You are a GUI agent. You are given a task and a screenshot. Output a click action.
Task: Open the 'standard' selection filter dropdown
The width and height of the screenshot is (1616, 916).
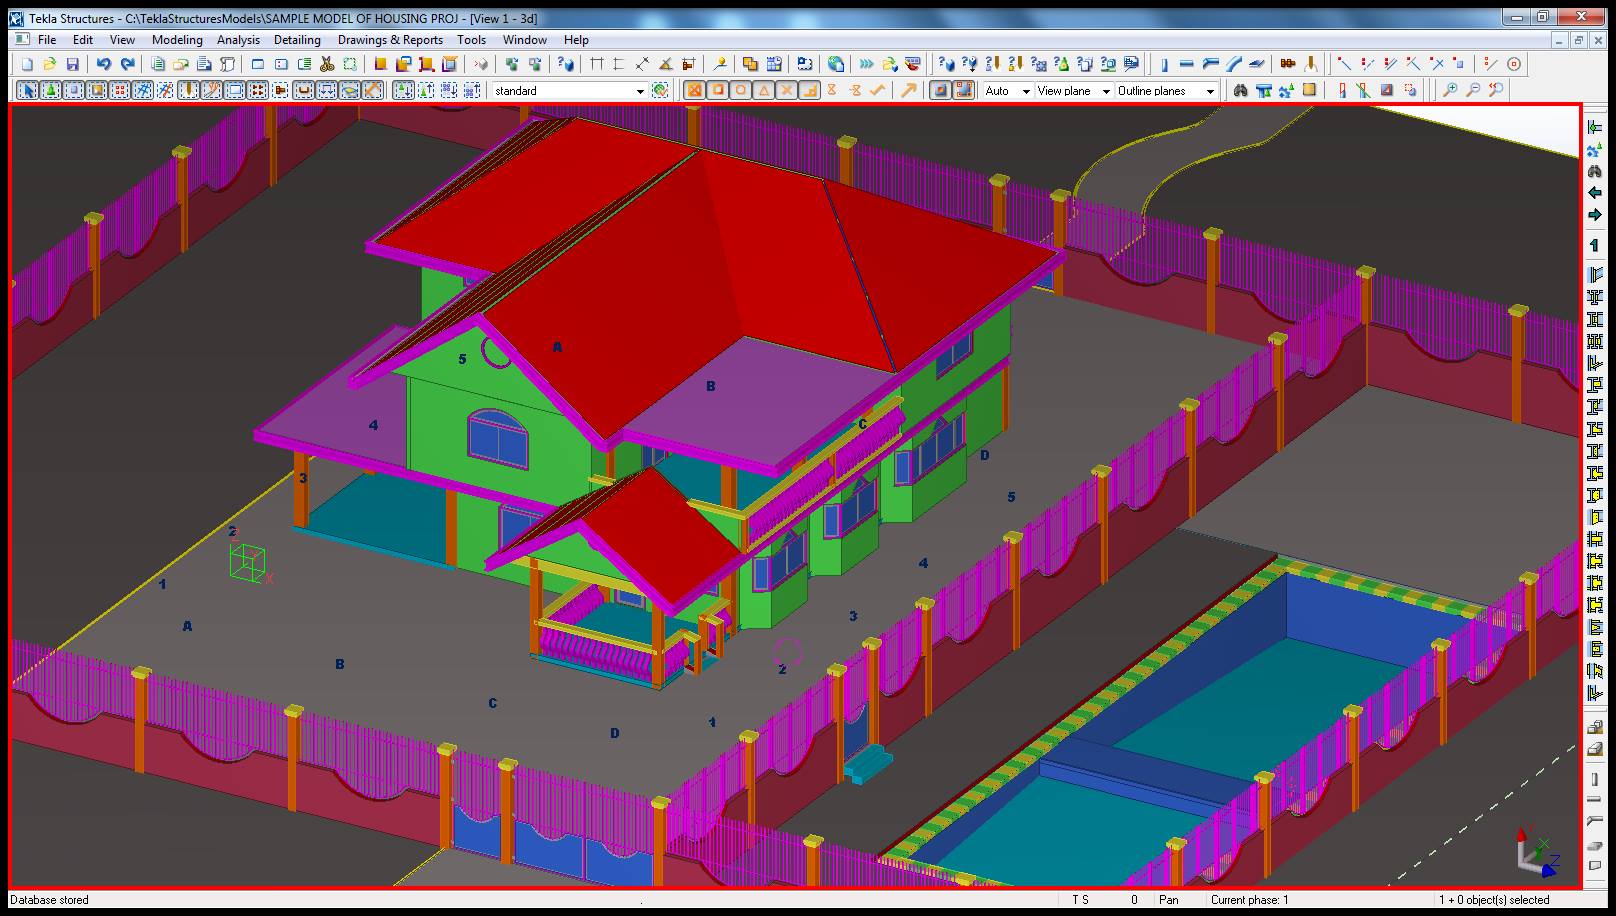pyautogui.click(x=640, y=91)
